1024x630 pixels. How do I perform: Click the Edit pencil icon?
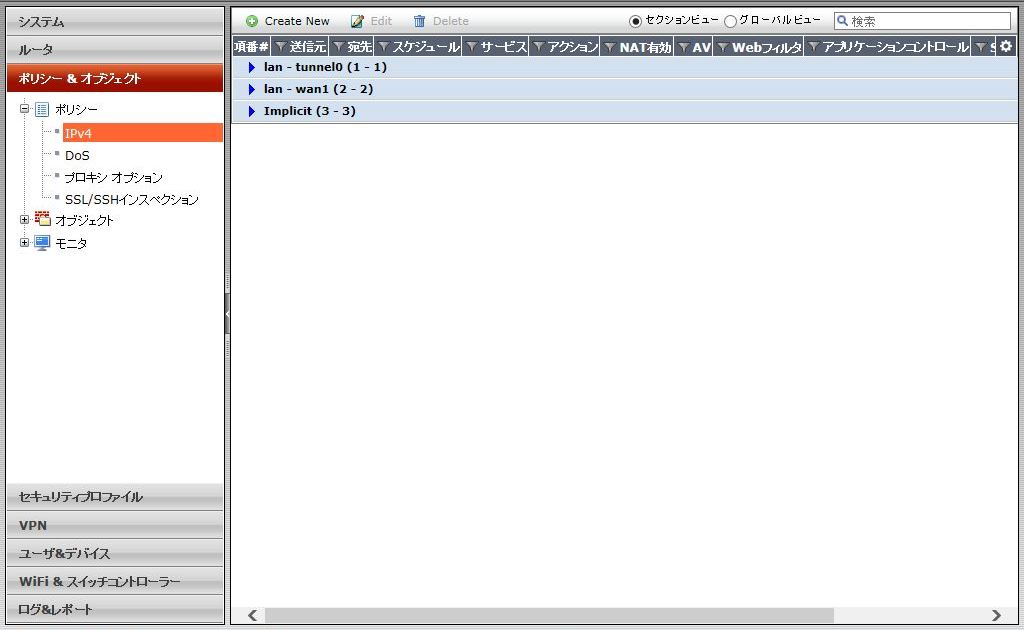pyautogui.click(x=357, y=22)
